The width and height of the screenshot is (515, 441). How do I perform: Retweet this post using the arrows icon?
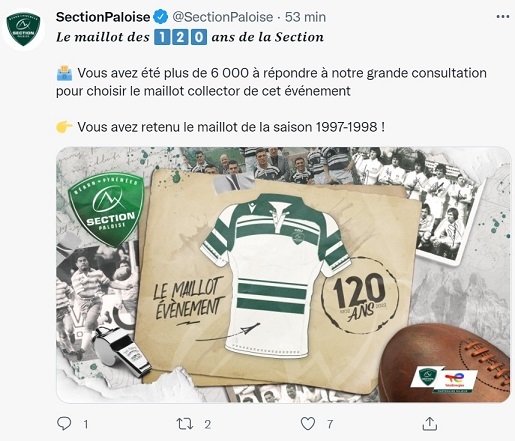tap(184, 424)
